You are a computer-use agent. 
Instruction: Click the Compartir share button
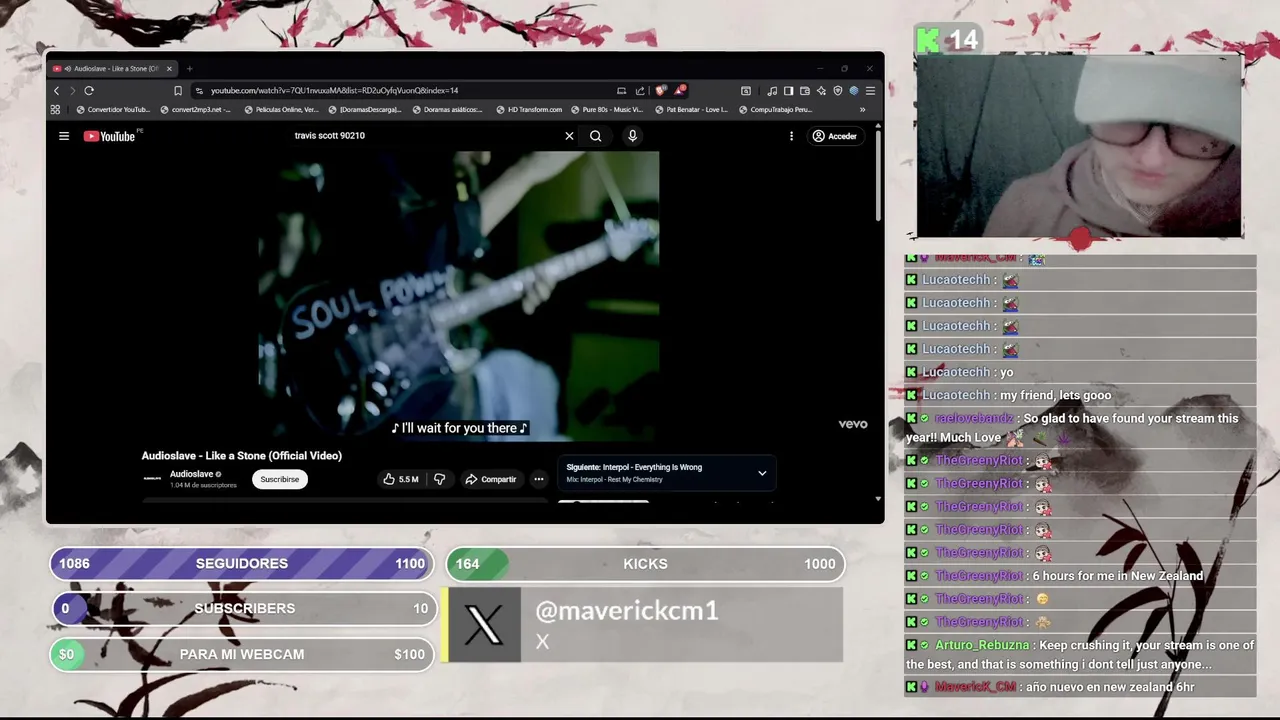click(490, 479)
